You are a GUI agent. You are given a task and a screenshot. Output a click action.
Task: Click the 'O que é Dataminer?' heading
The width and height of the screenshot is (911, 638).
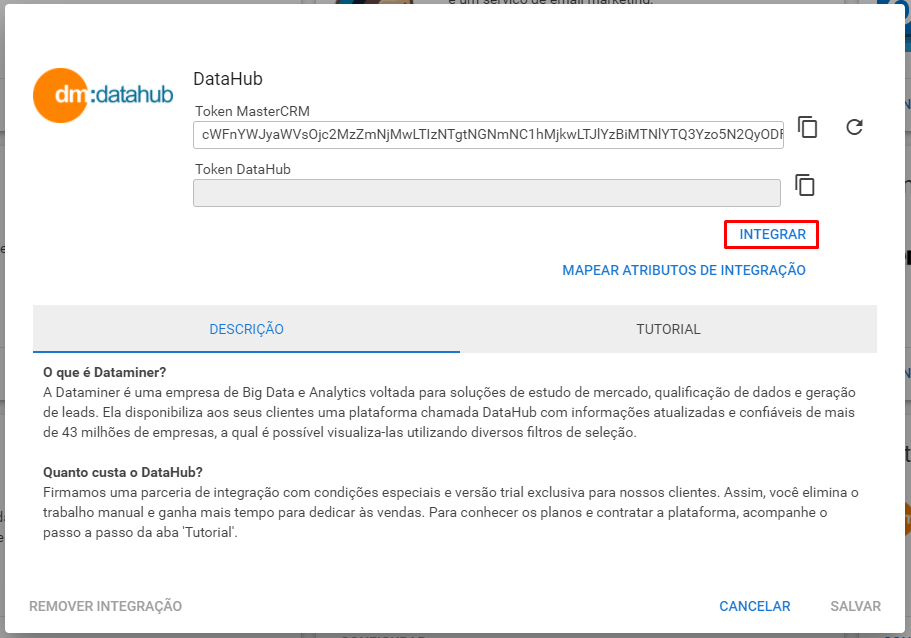tap(105, 372)
